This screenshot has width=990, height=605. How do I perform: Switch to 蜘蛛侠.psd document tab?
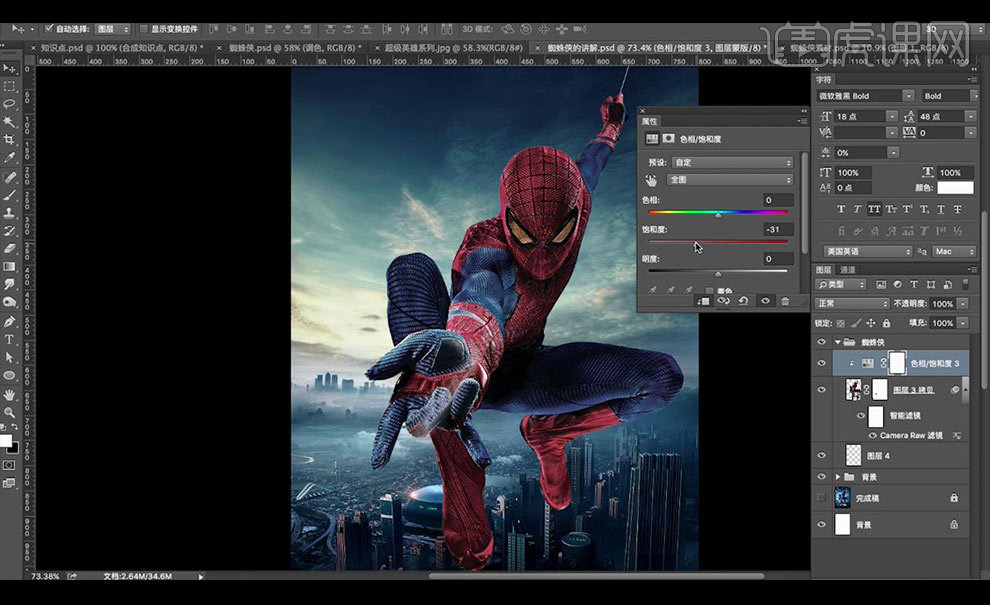(x=296, y=48)
